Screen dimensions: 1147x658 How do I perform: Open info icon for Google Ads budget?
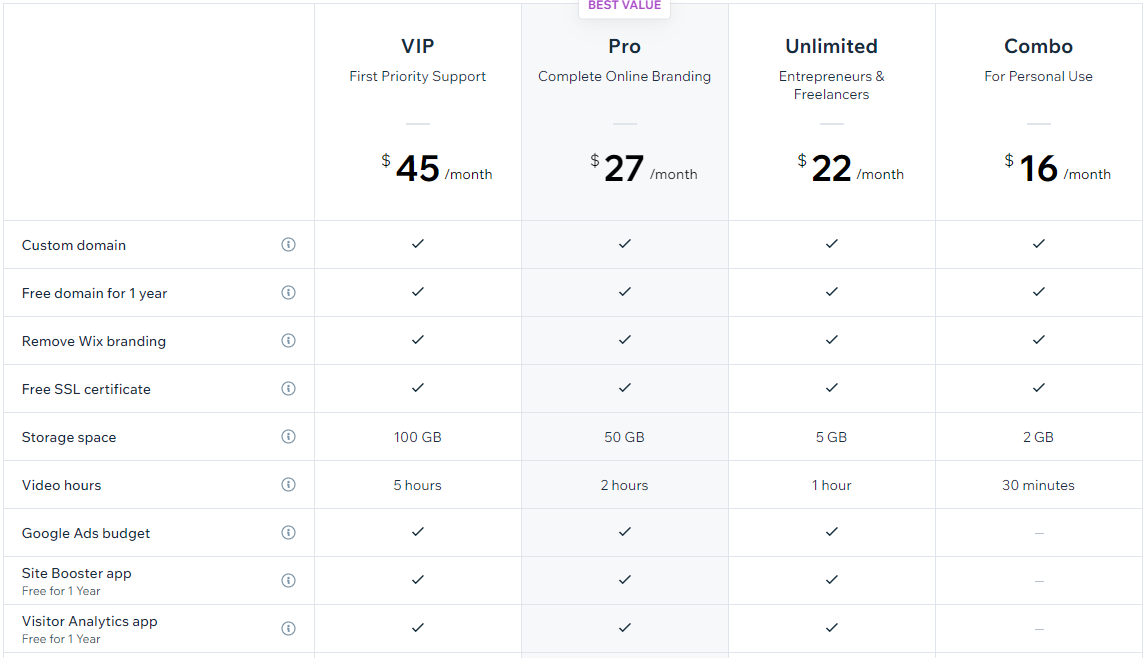click(288, 532)
